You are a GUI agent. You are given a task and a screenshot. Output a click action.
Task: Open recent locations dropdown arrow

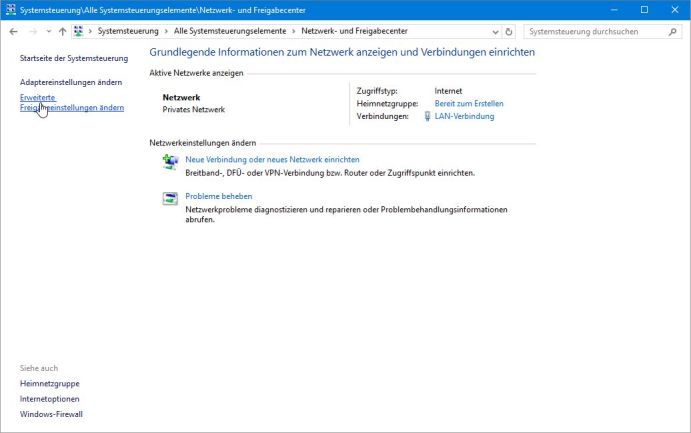tap(48, 32)
